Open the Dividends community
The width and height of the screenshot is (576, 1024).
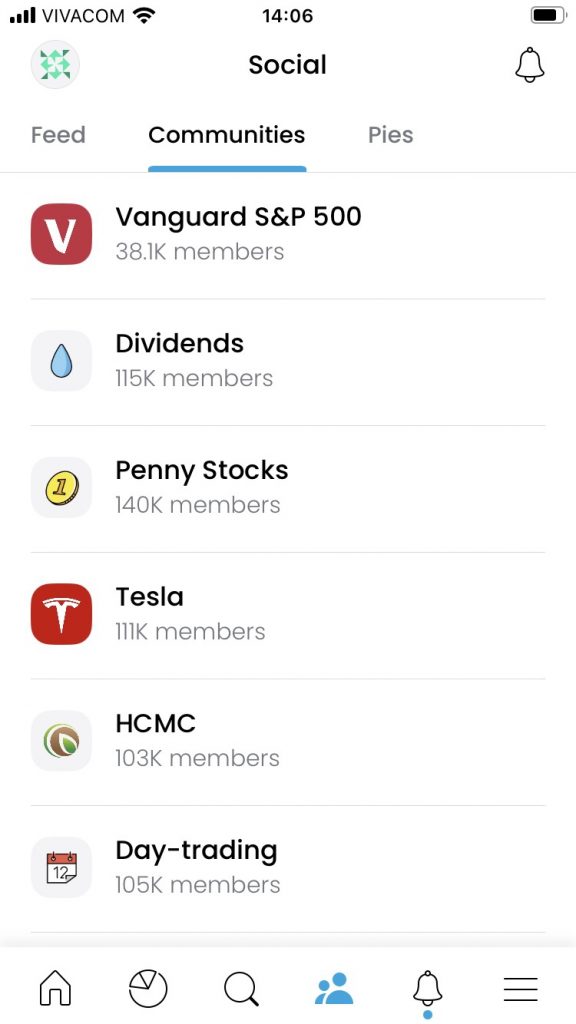coord(288,361)
